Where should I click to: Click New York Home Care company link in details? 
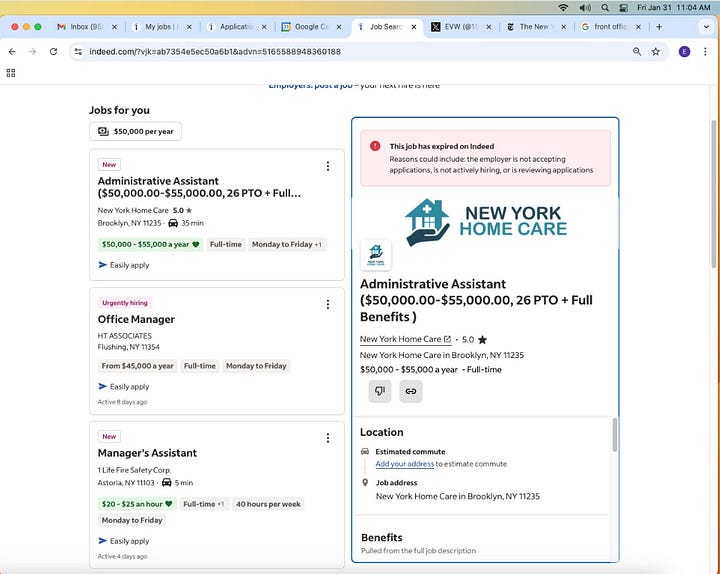point(405,339)
